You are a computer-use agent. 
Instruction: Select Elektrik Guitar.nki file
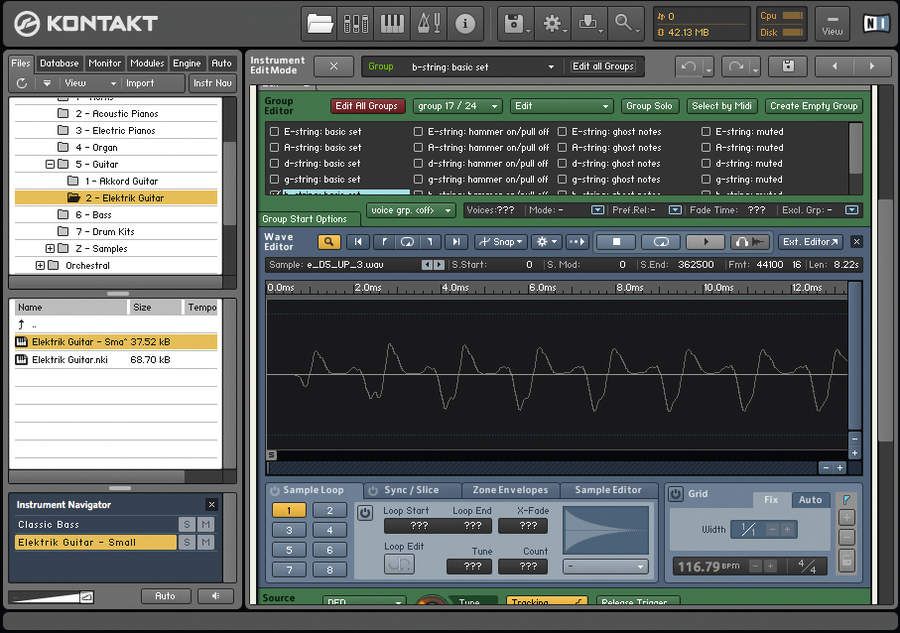click(x=115, y=360)
